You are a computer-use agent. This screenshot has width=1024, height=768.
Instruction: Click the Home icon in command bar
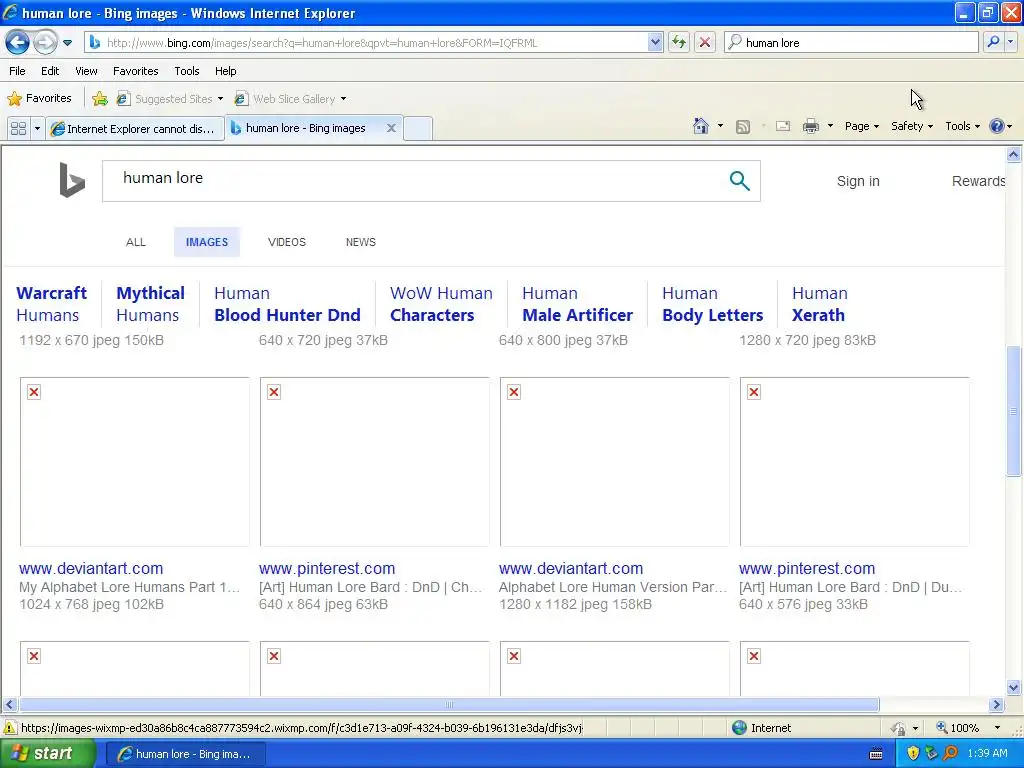pos(701,126)
